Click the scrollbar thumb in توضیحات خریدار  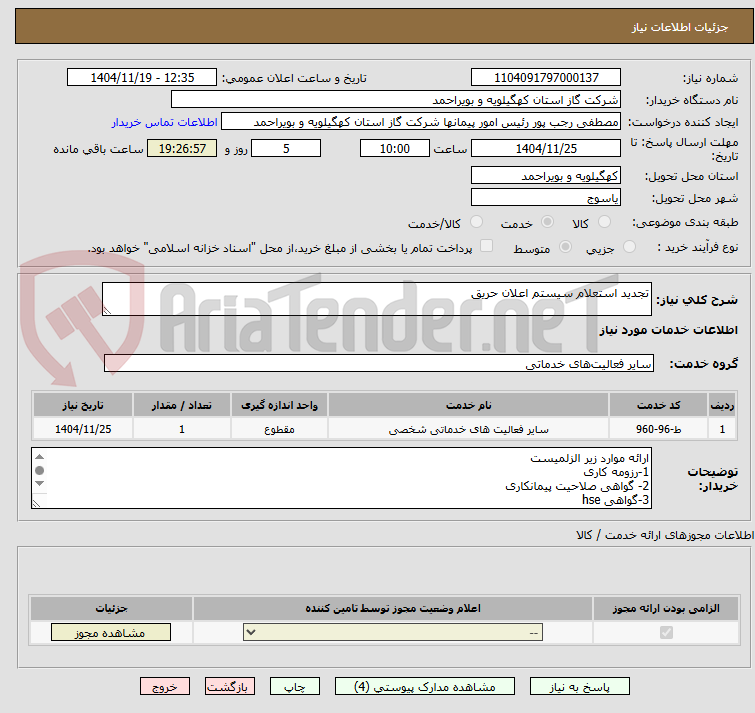pos(39,470)
